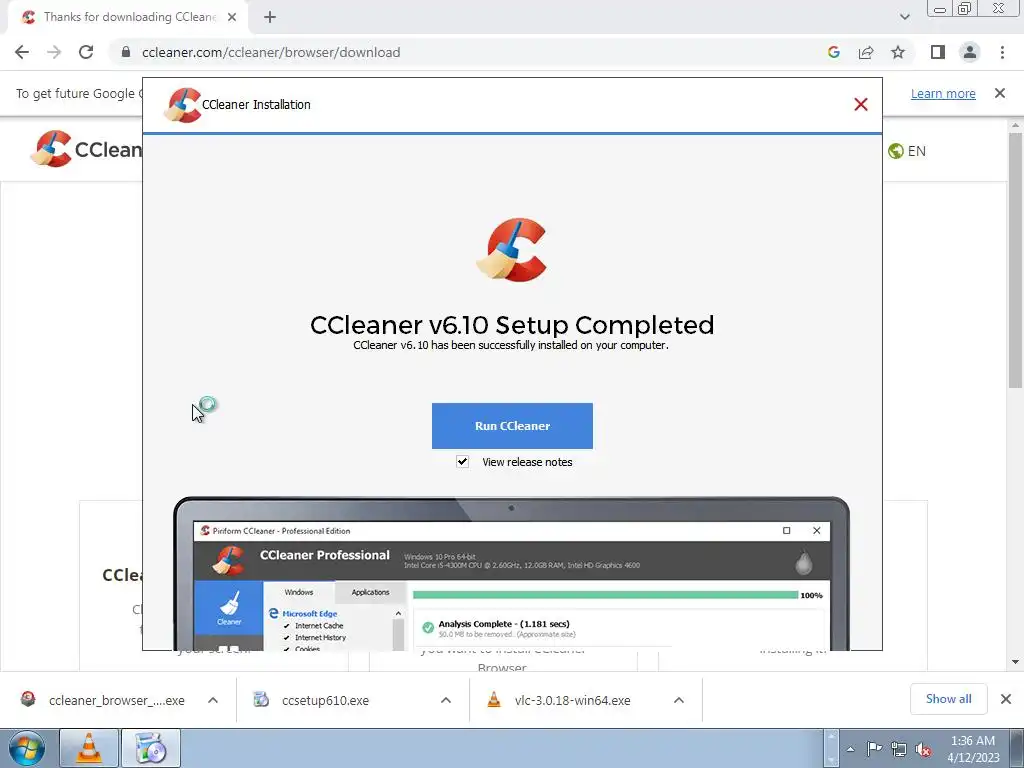Click the padlock site info icon
Image resolution: width=1024 pixels, height=768 pixels.
pyautogui.click(x=126, y=52)
